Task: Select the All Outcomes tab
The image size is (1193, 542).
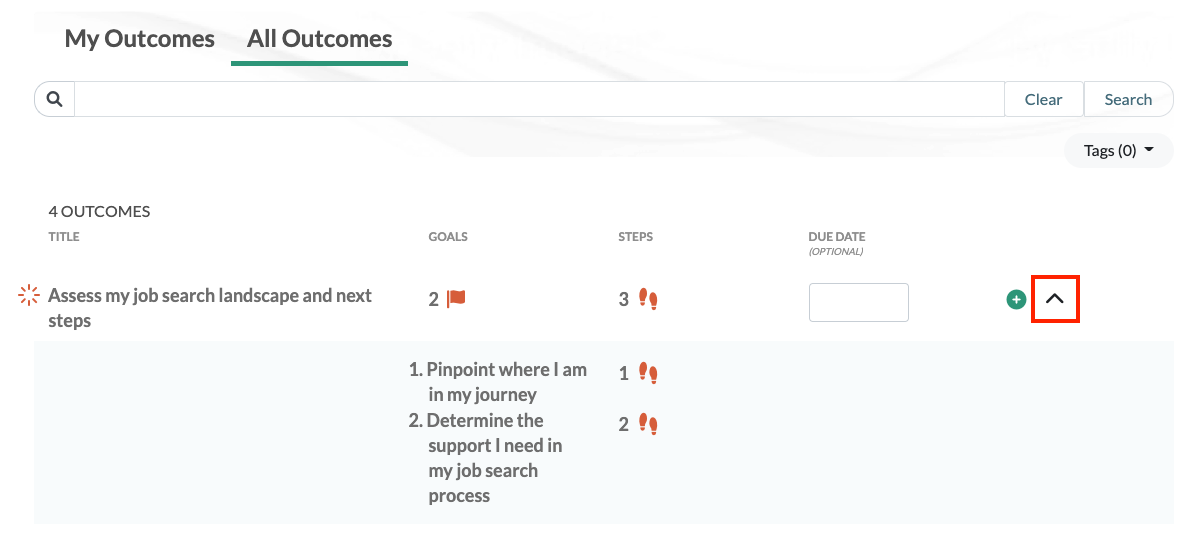Action: point(319,39)
